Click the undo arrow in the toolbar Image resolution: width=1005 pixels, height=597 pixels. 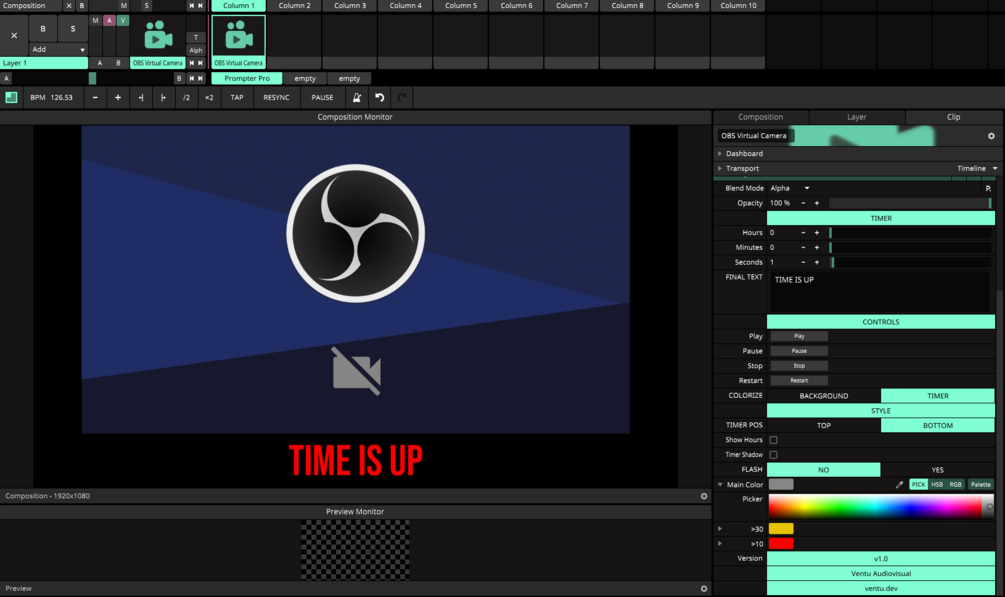[379, 97]
